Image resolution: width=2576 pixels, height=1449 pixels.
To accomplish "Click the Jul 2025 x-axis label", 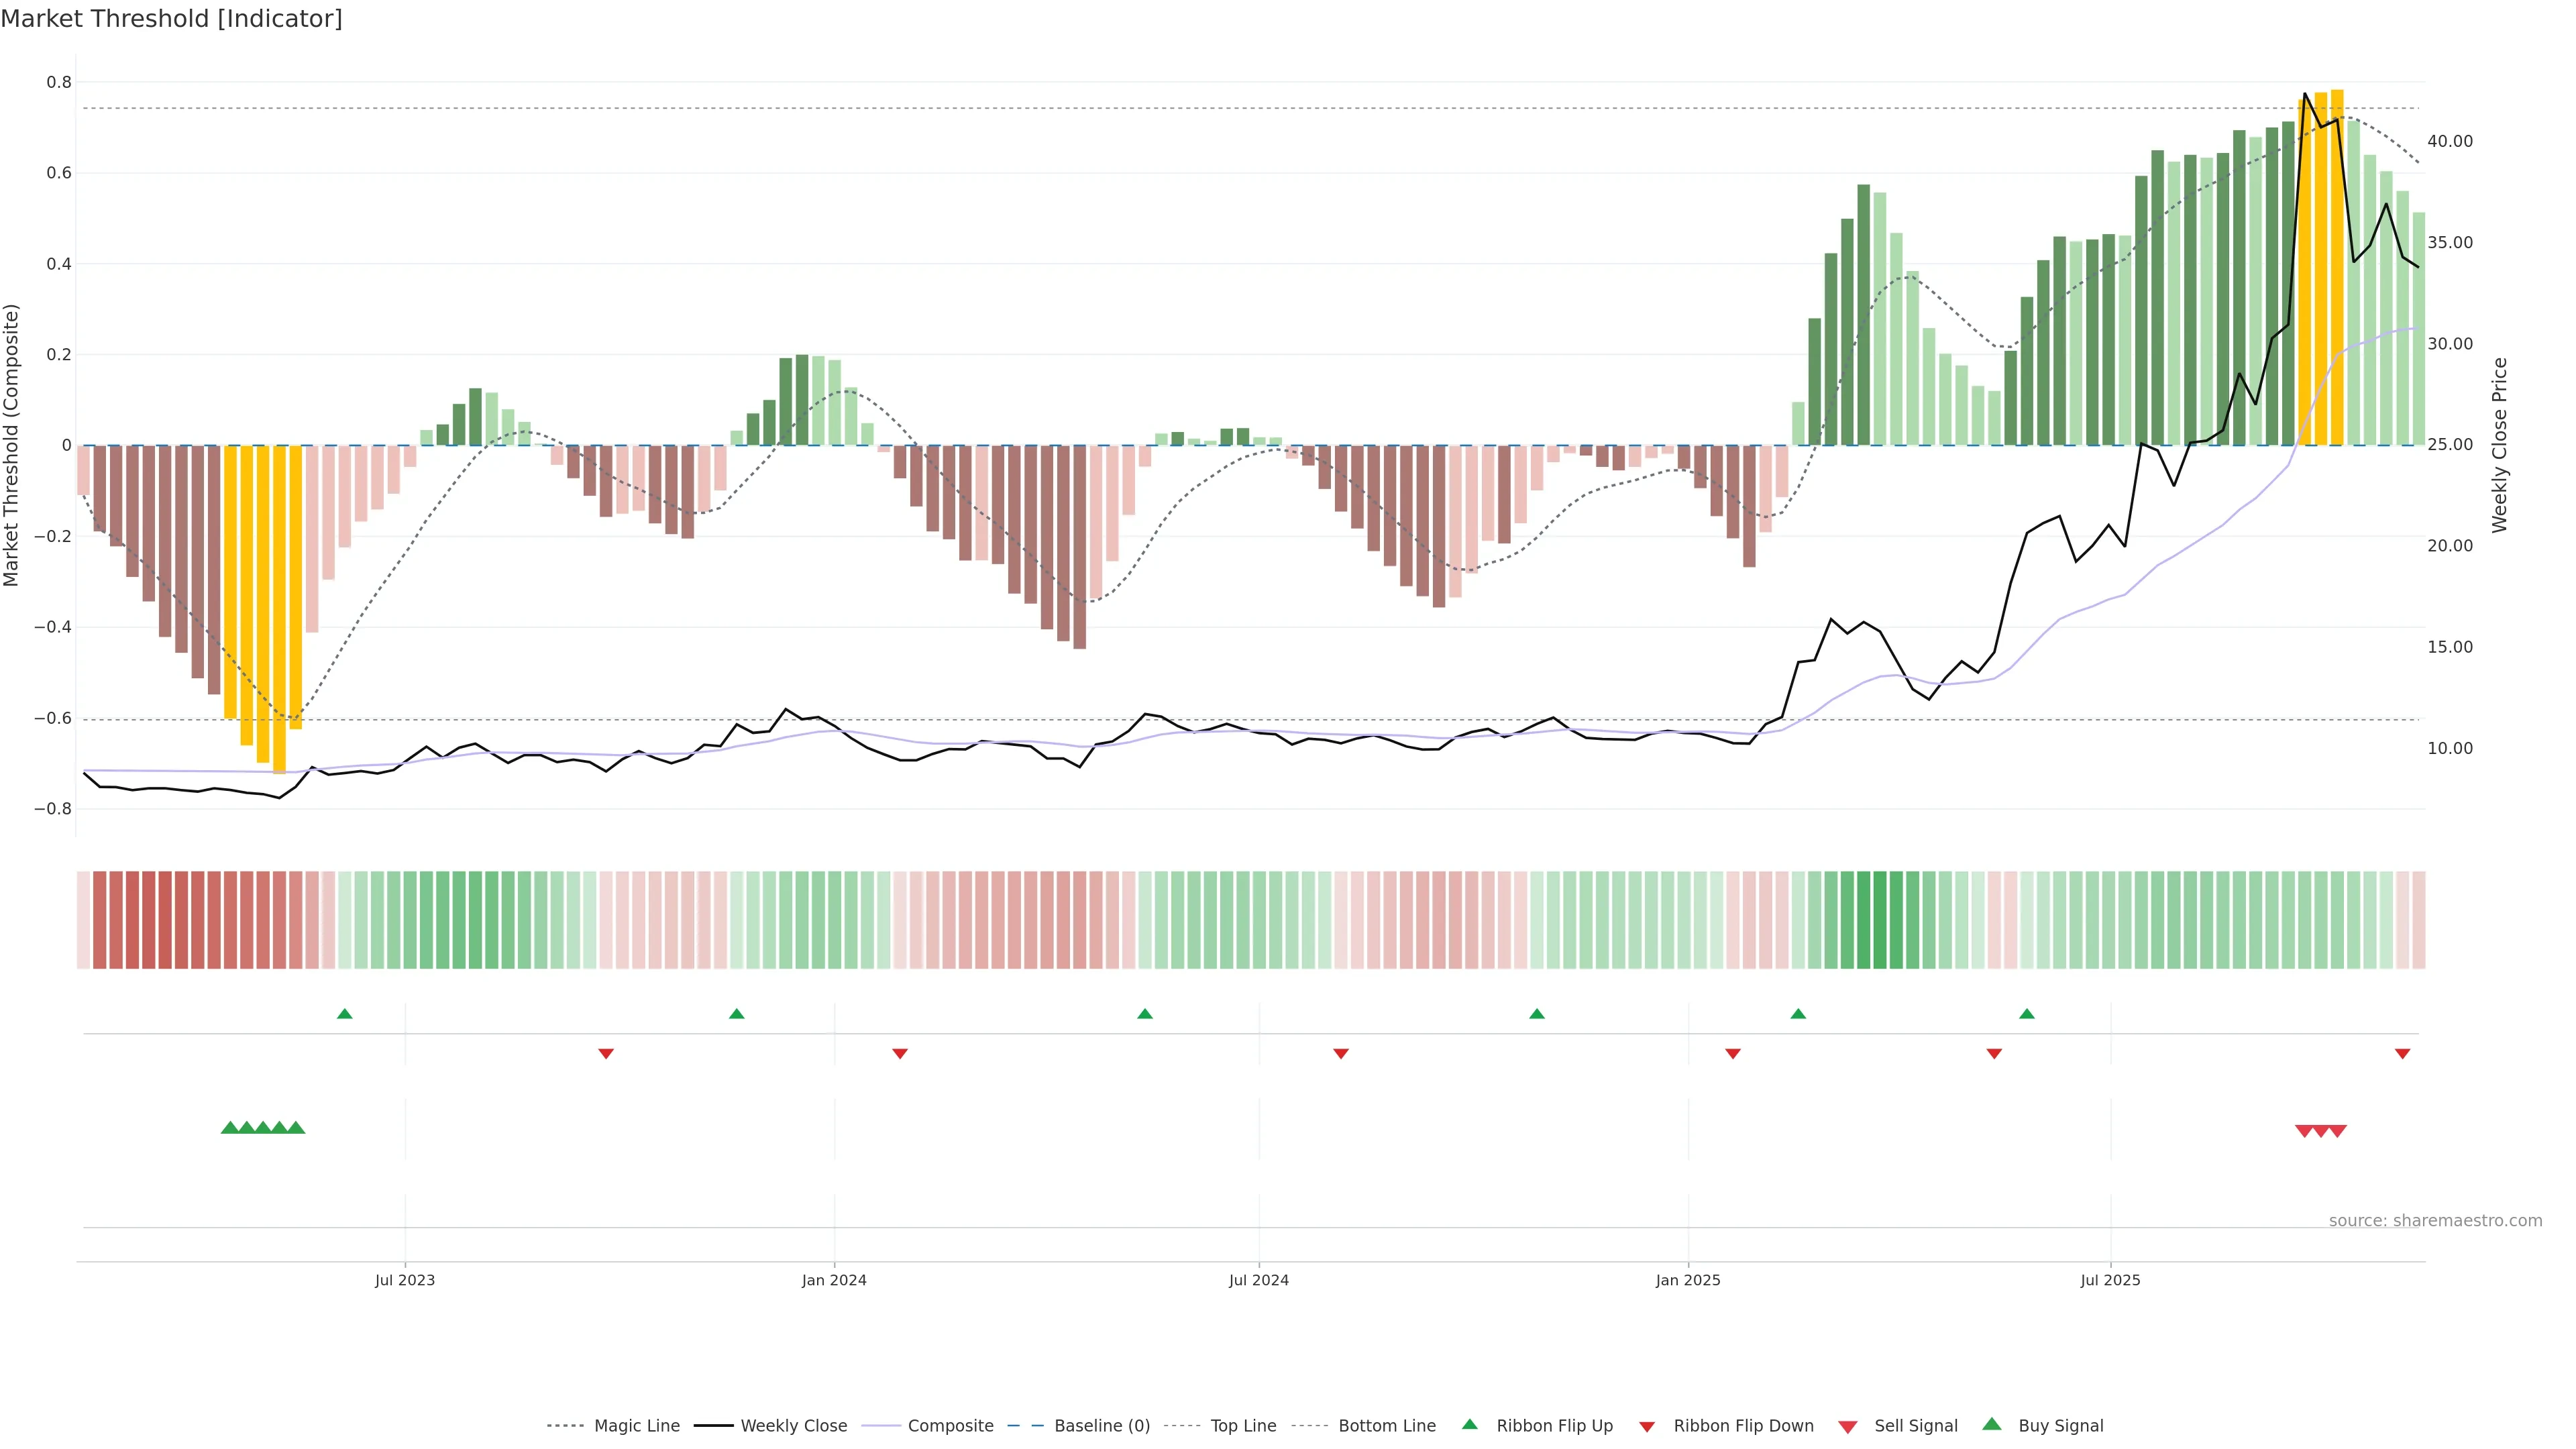I will (2110, 1280).
